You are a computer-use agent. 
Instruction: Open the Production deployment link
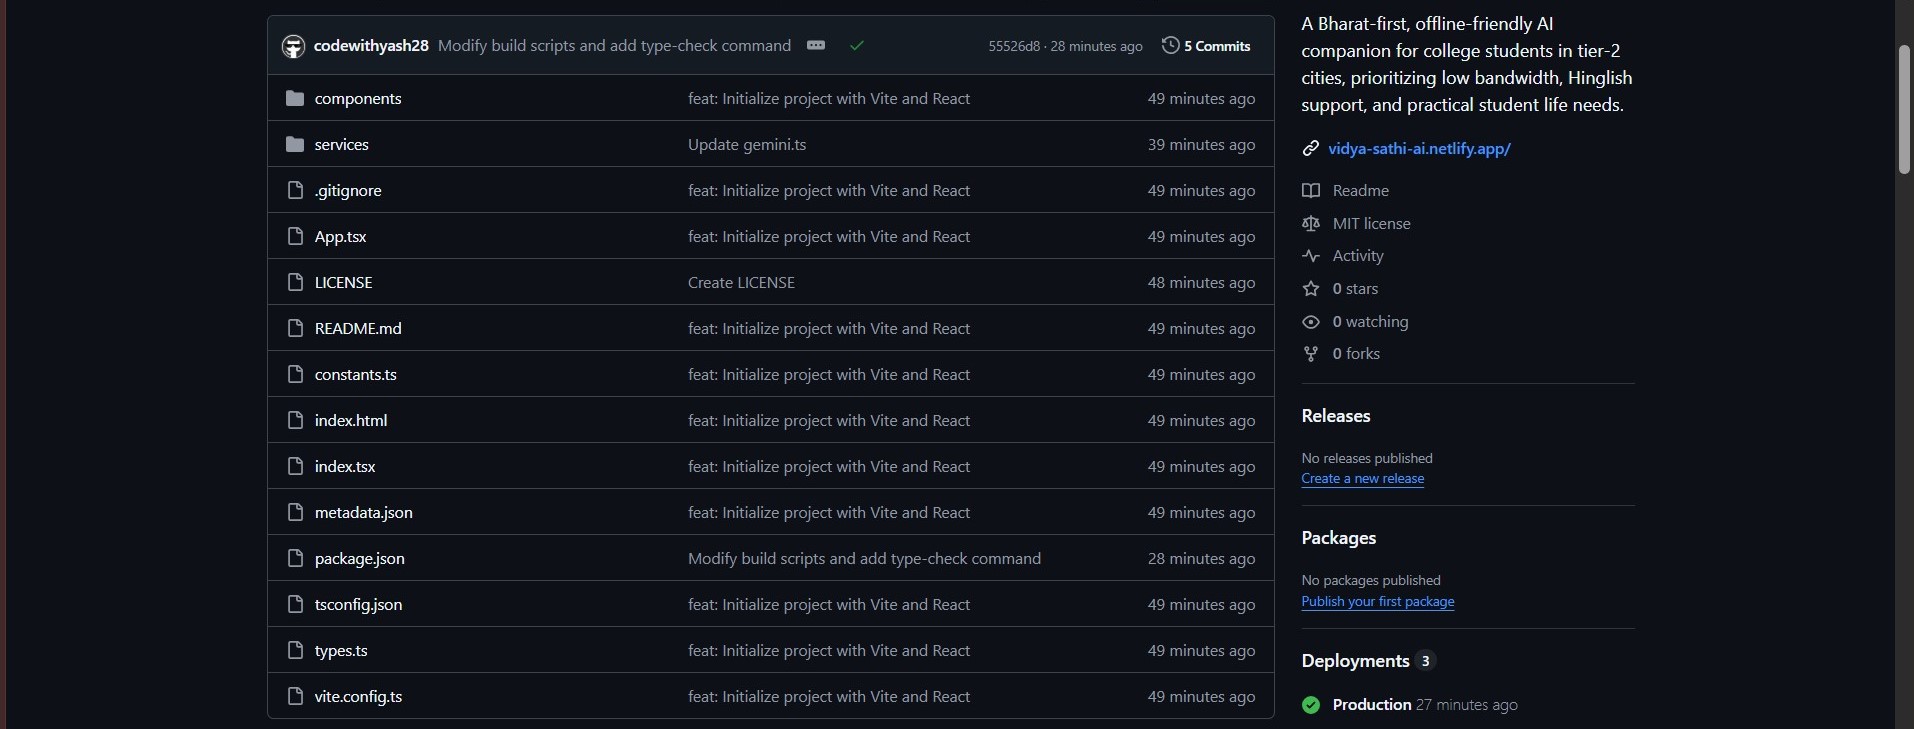pos(1371,705)
